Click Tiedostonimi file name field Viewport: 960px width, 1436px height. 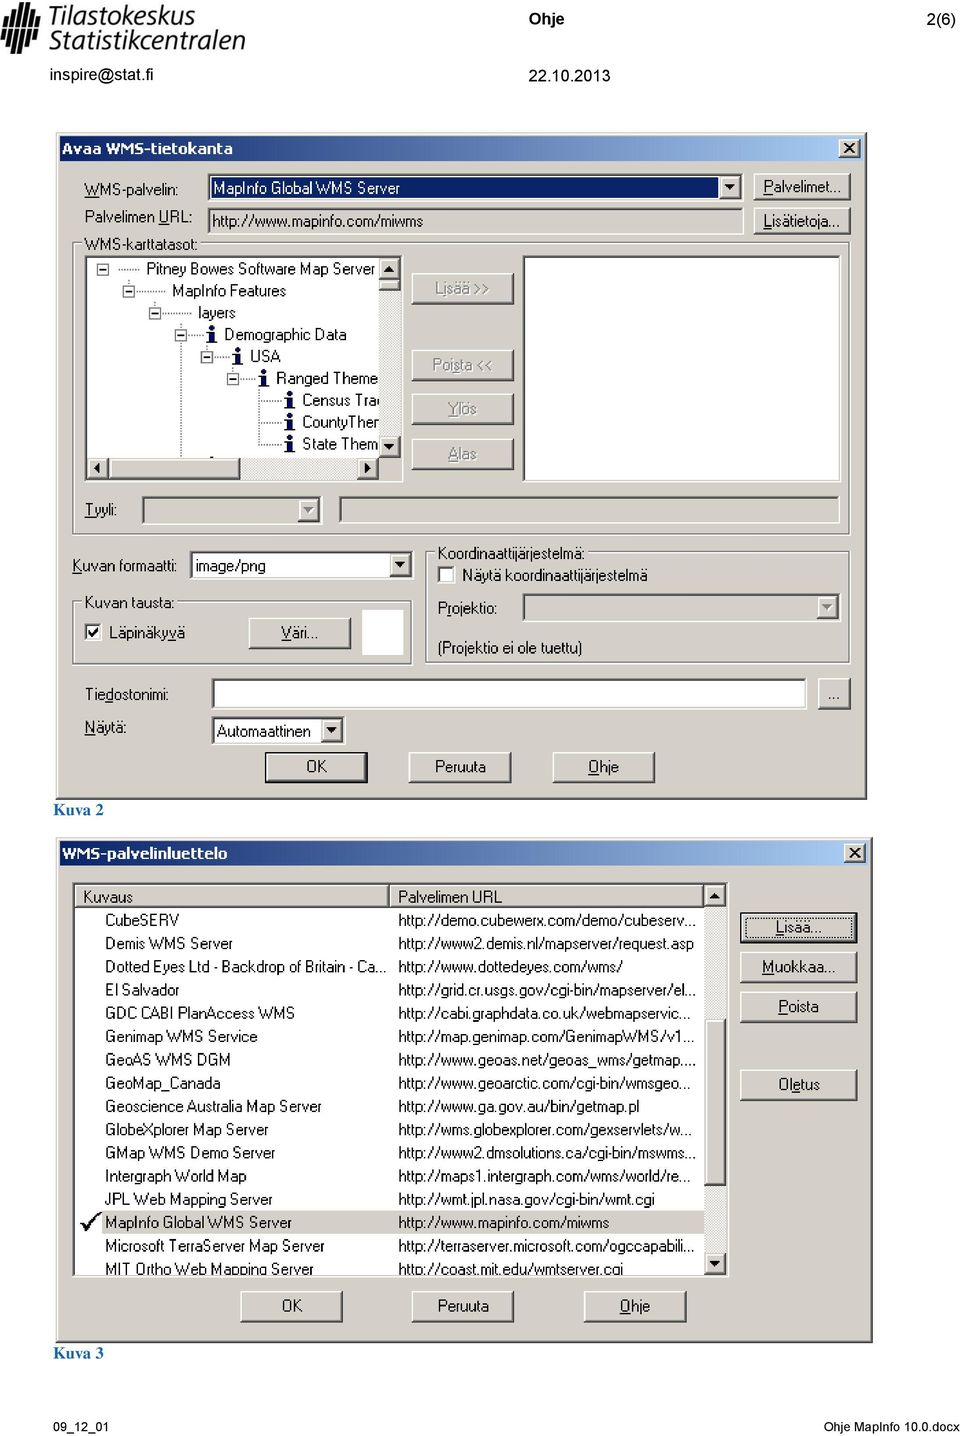point(509,693)
